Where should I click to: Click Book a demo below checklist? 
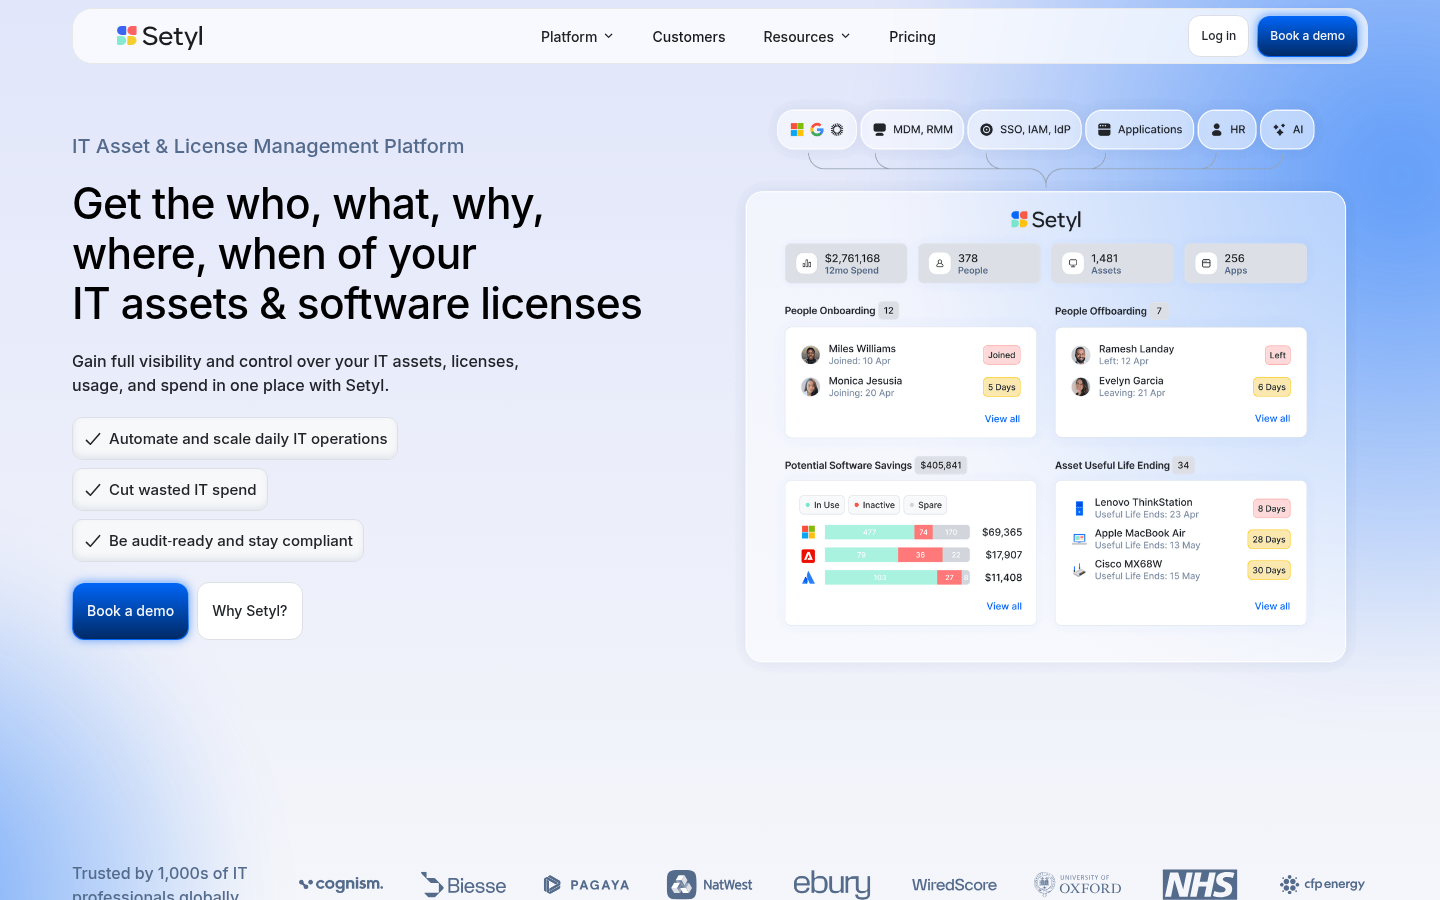click(130, 611)
